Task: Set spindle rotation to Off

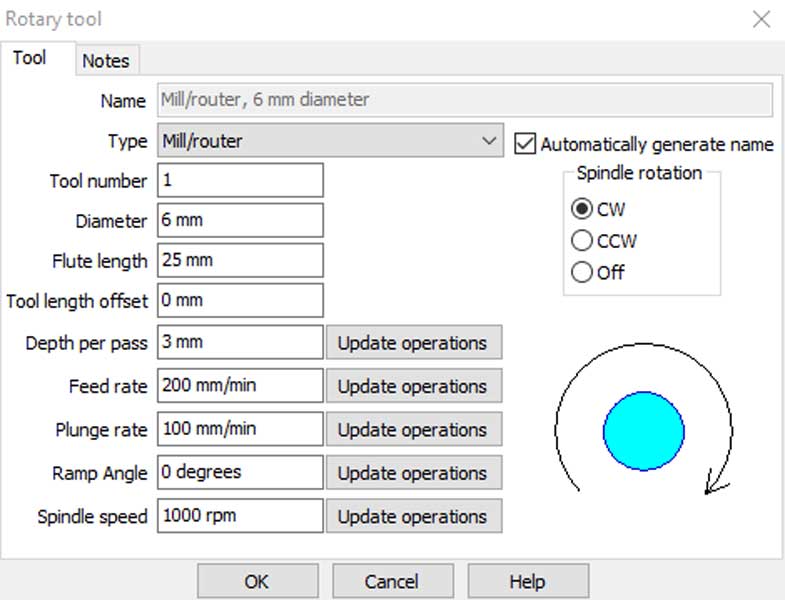Action: tap(582, 271)
